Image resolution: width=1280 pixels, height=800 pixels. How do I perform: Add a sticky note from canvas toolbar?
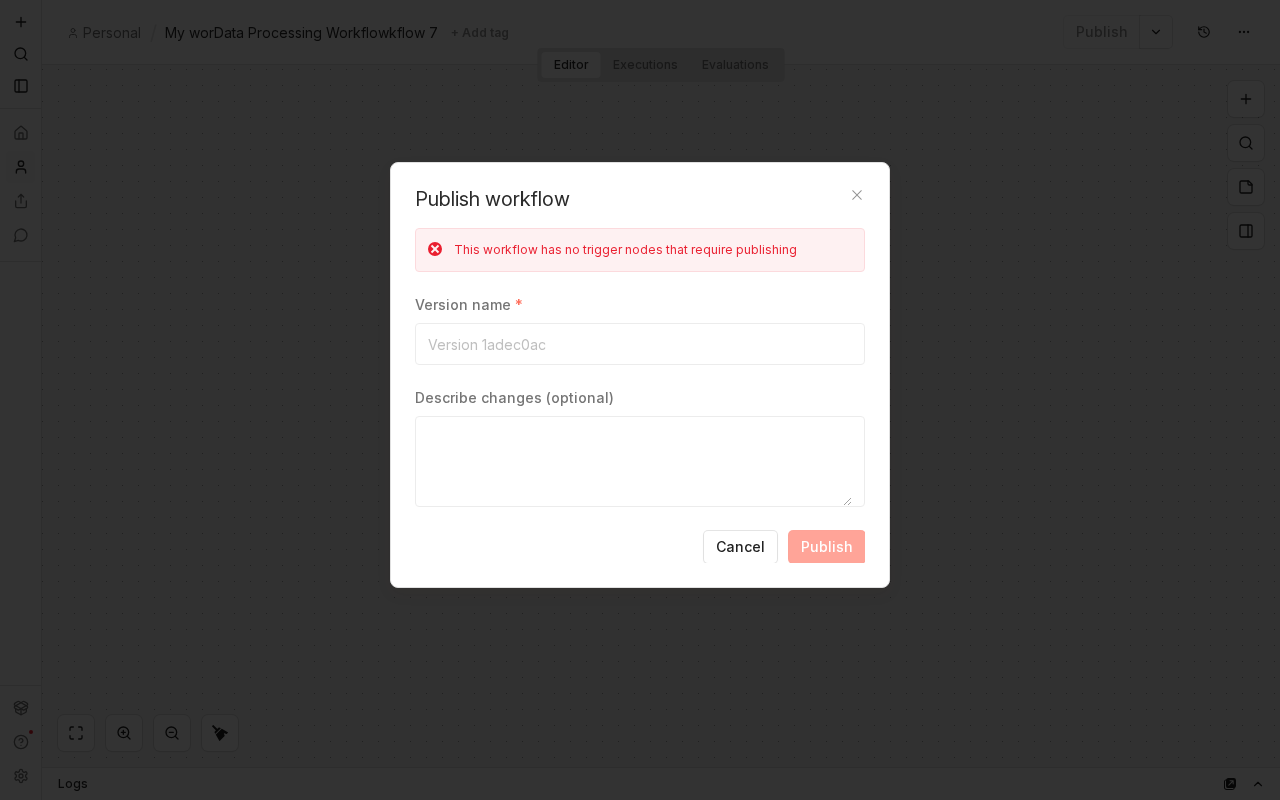(x=1246, y=187)
